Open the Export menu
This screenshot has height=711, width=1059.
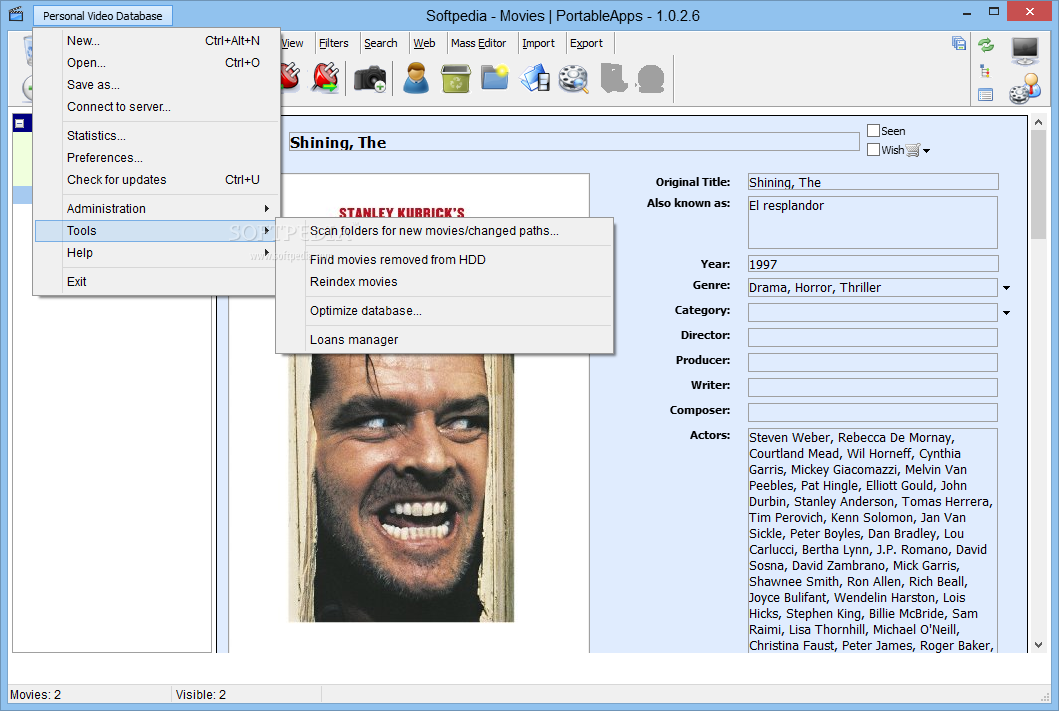pos(586,43)
